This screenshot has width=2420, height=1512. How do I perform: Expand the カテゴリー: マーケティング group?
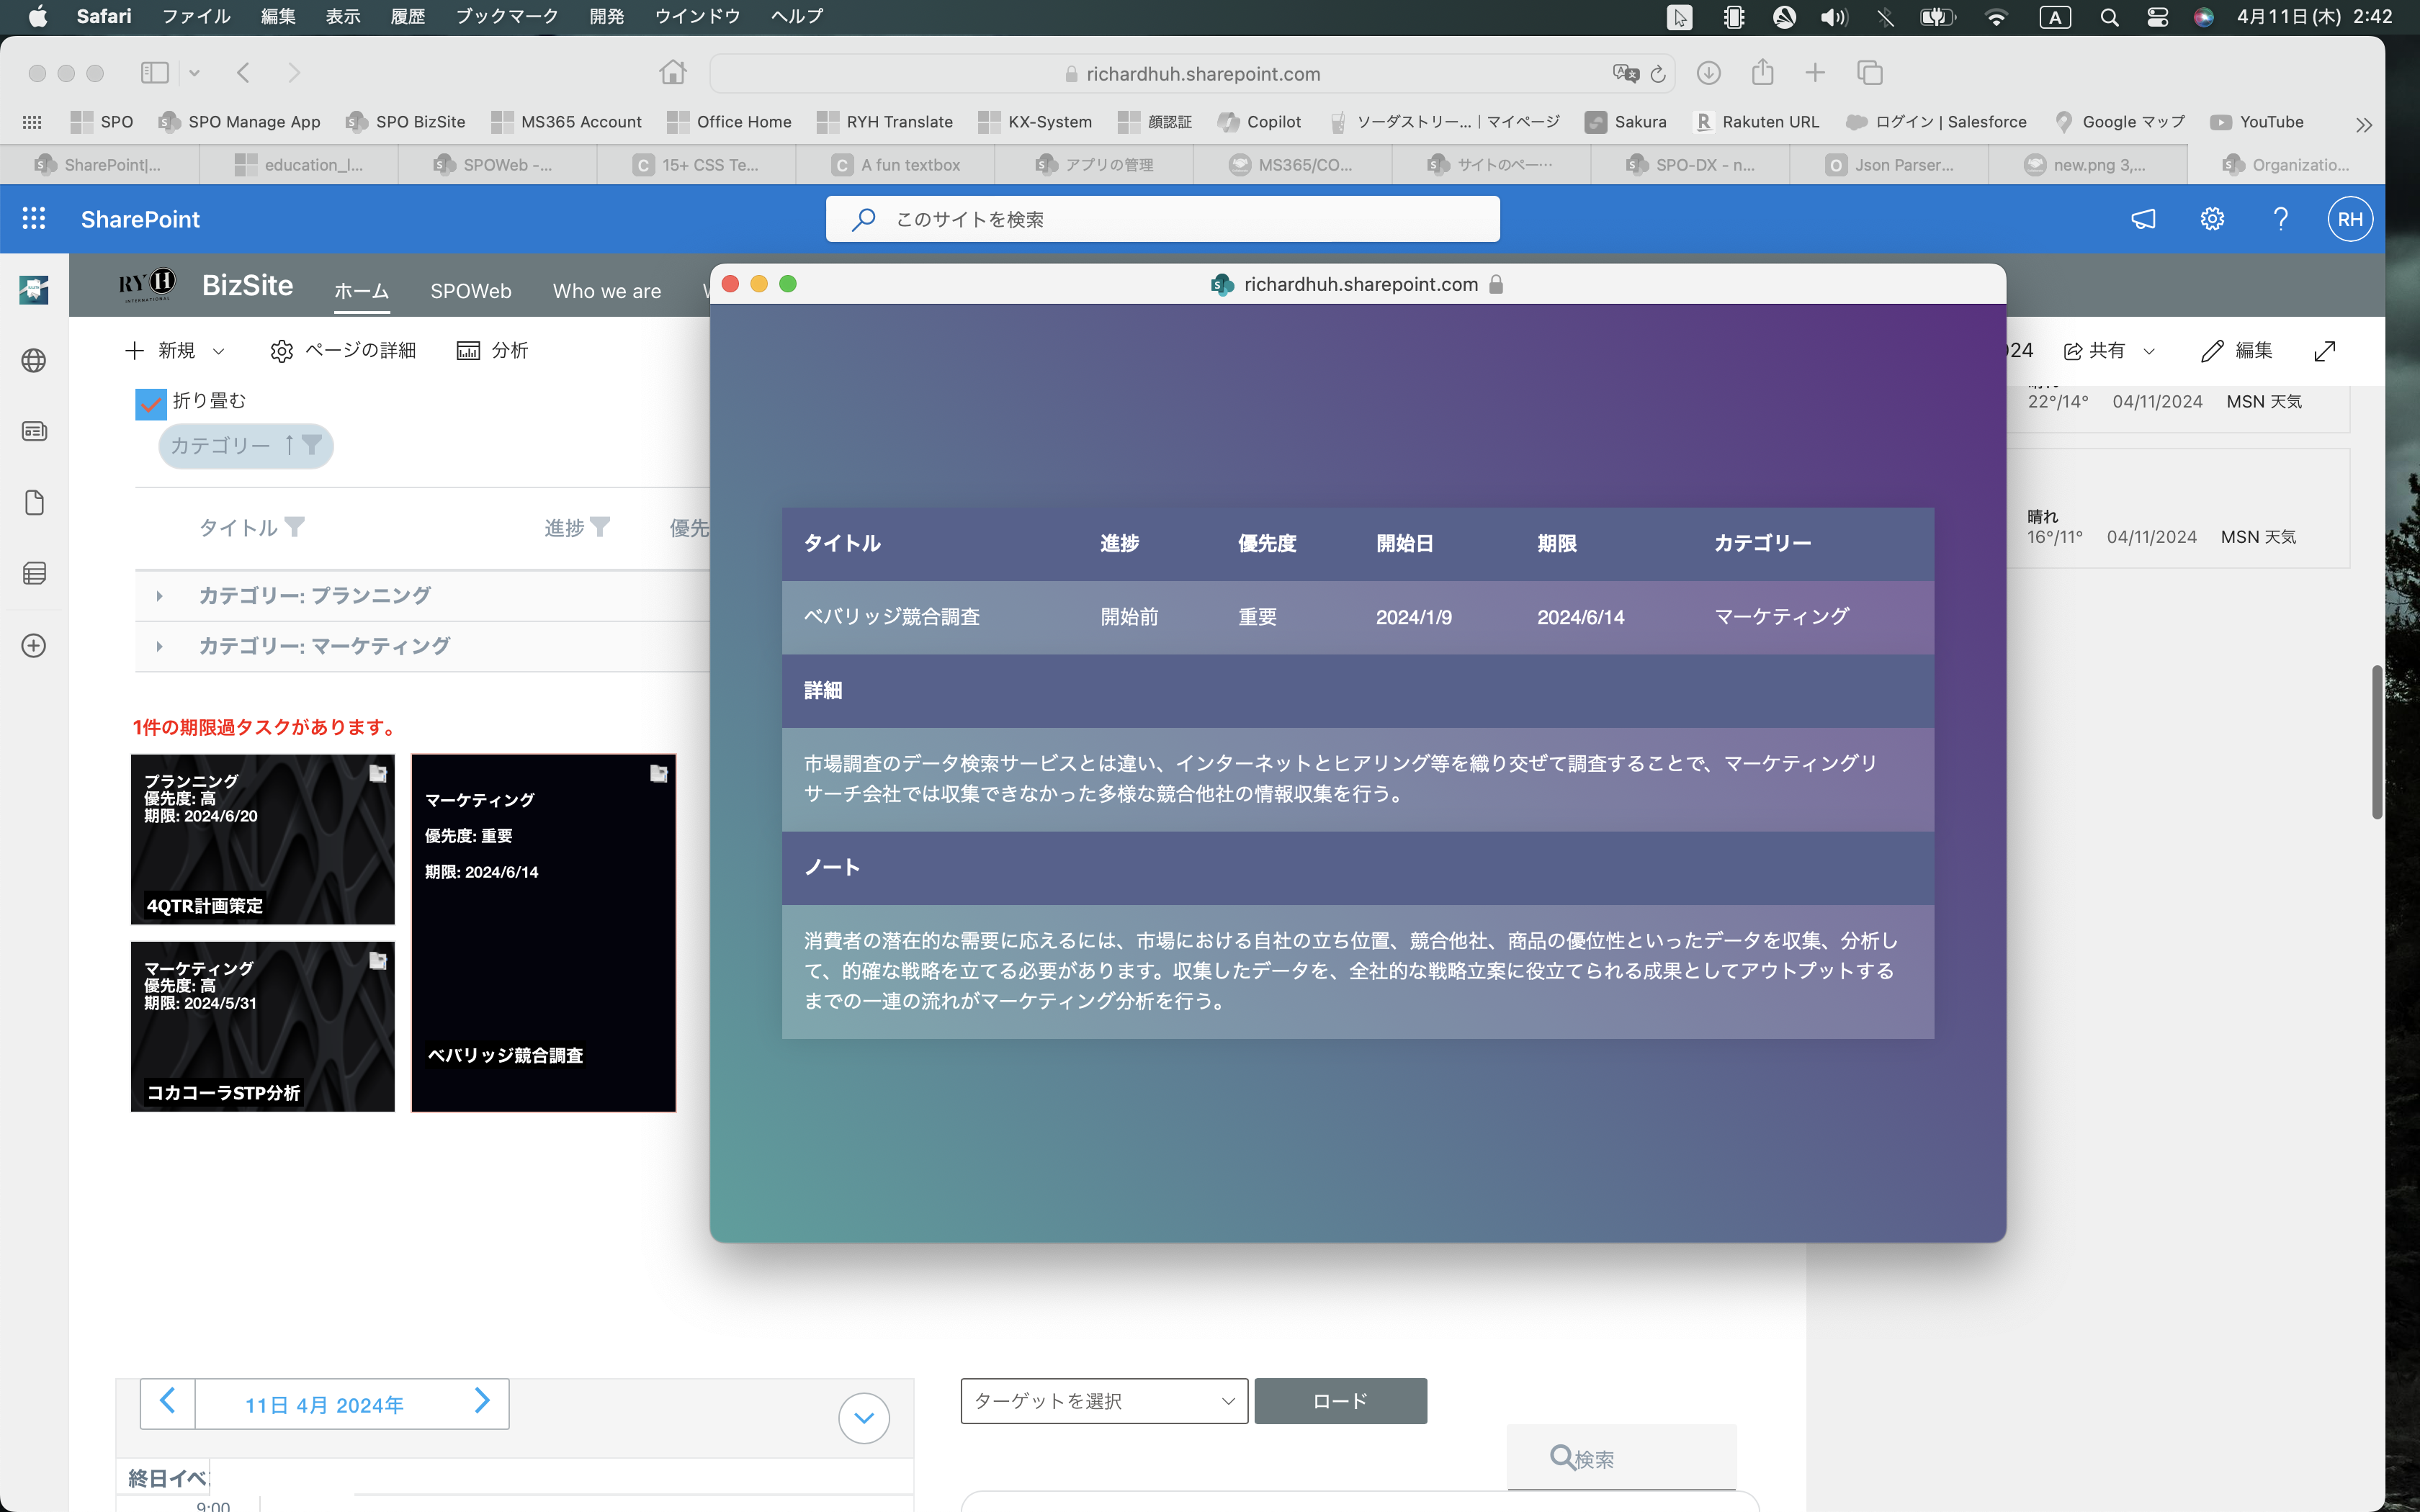click(x=159, y=647)
